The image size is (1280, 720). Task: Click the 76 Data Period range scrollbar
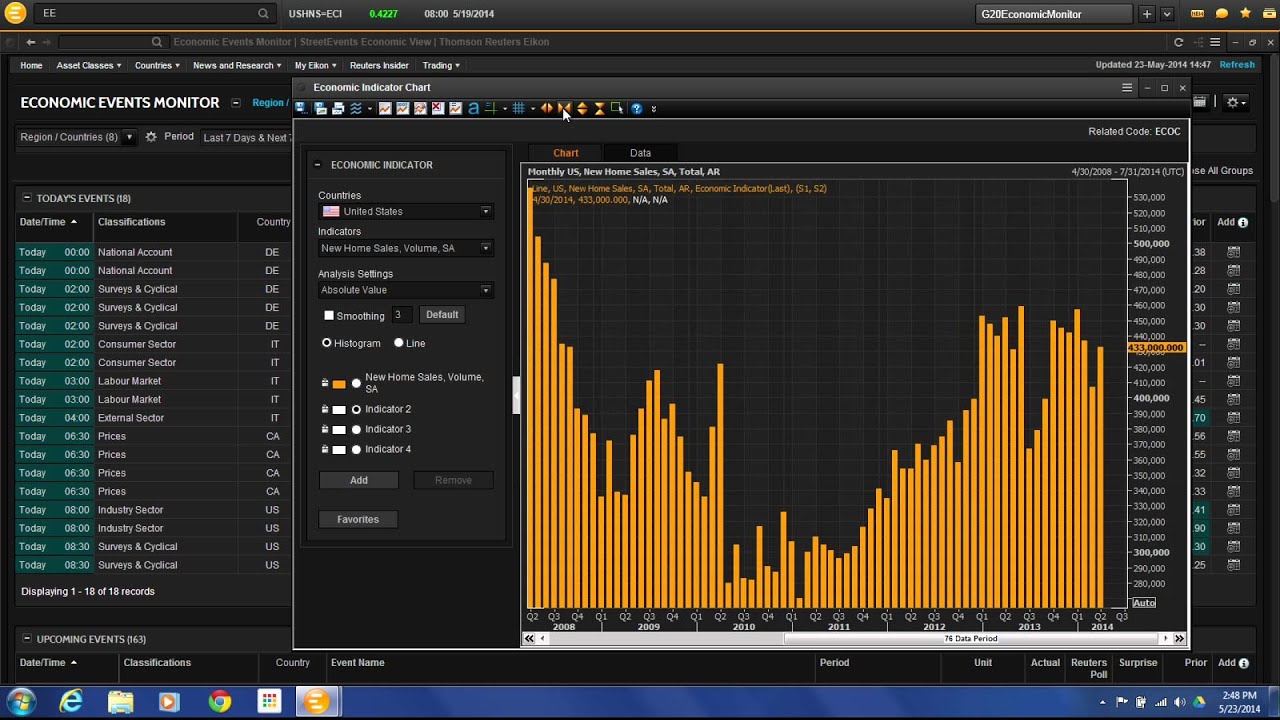[970, 638]
